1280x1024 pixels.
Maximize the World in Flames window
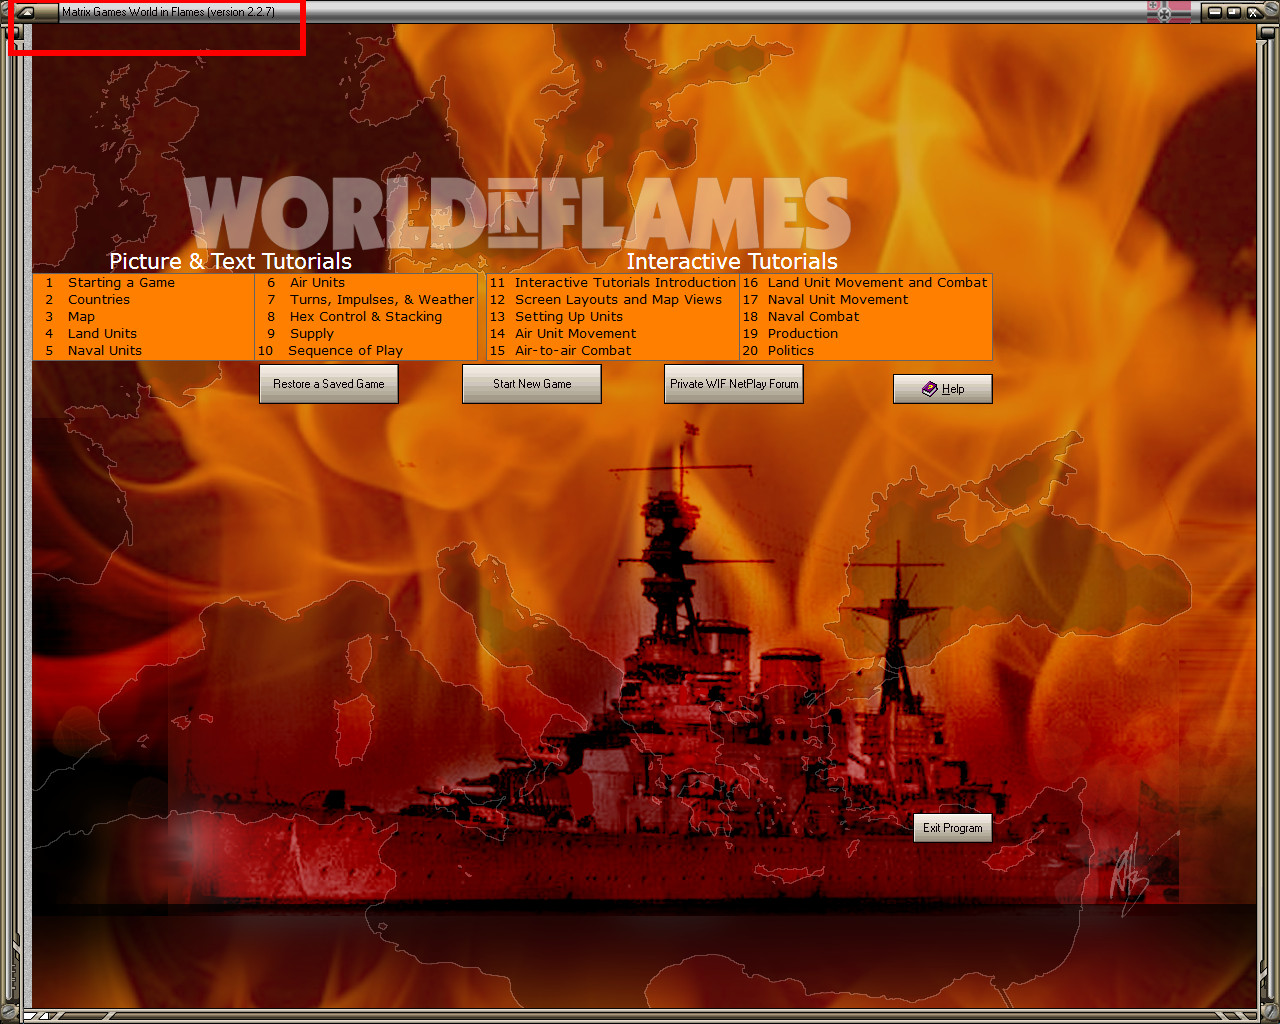(x=1234, y=12)
